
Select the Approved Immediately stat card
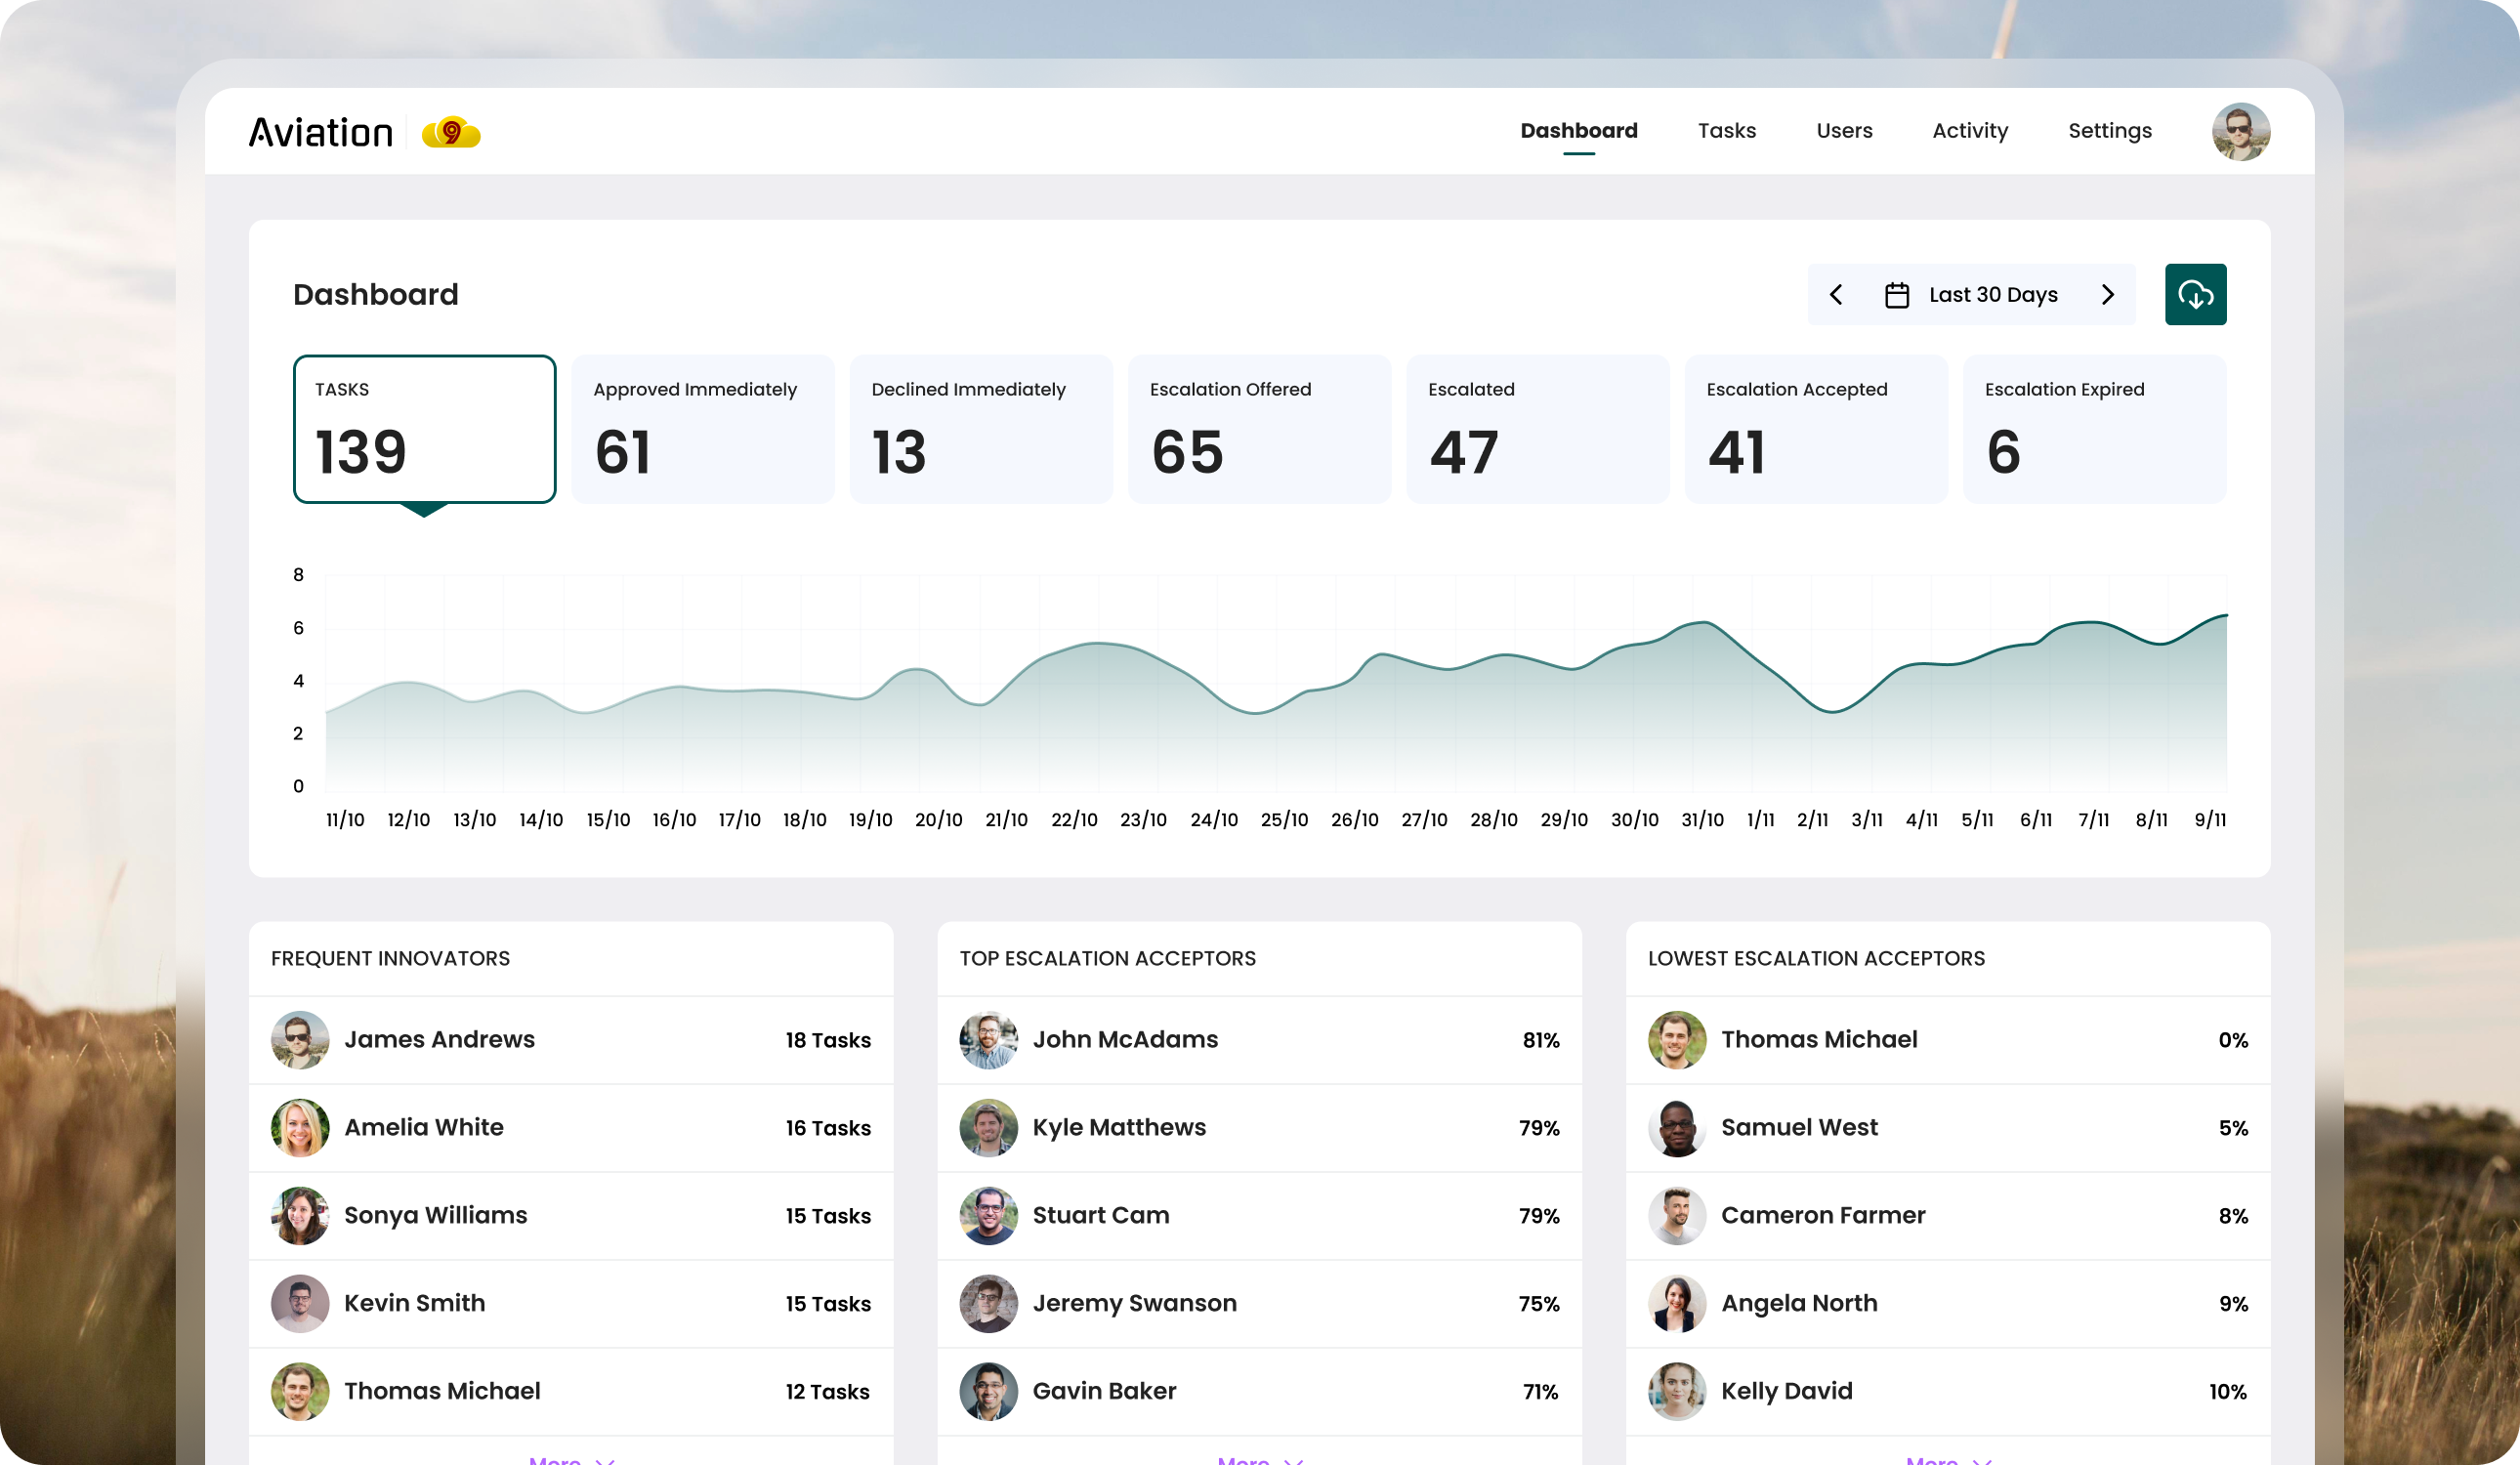point(702,429)
